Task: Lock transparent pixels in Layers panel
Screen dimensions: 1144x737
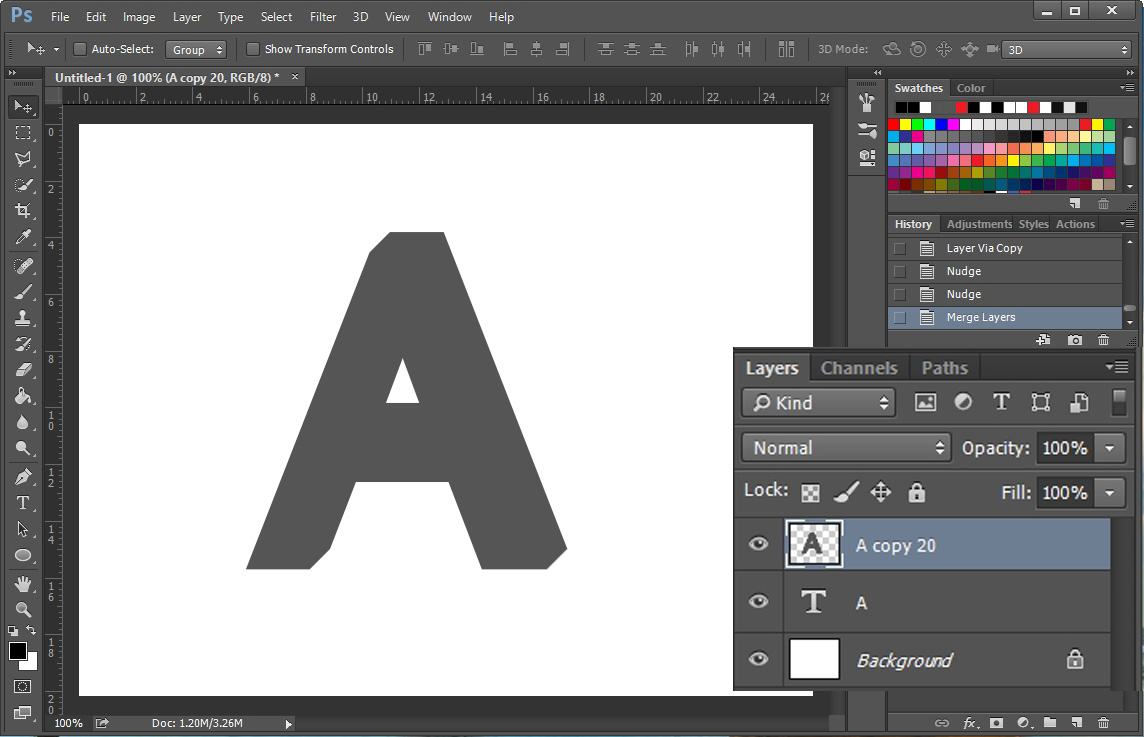Action: 810,493
